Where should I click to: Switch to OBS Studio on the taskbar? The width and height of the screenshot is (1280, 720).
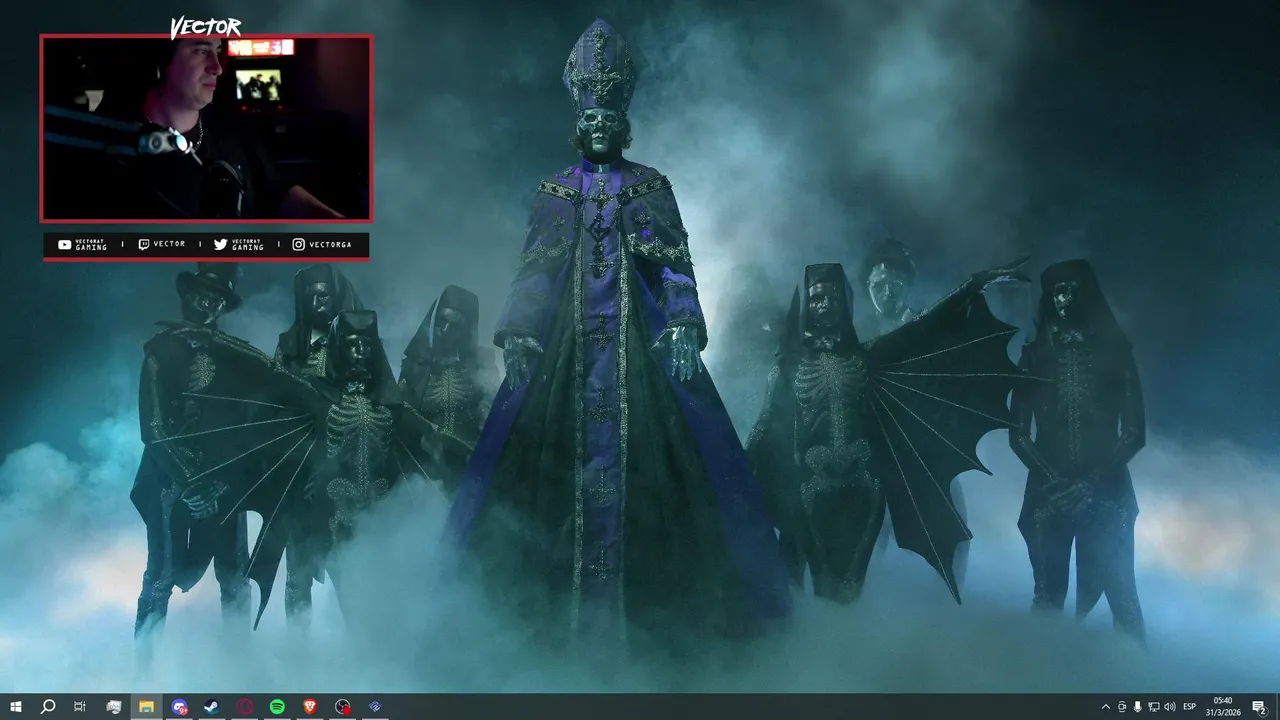point(342,707)
